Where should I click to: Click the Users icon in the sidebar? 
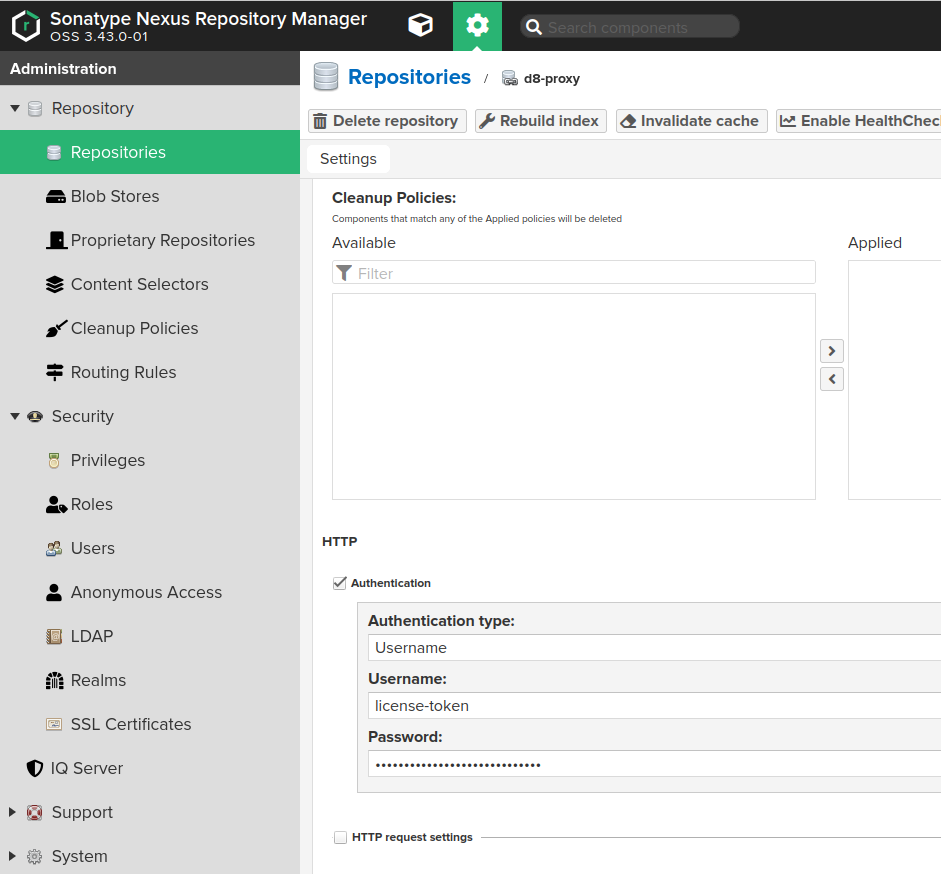tap(54, 548)
